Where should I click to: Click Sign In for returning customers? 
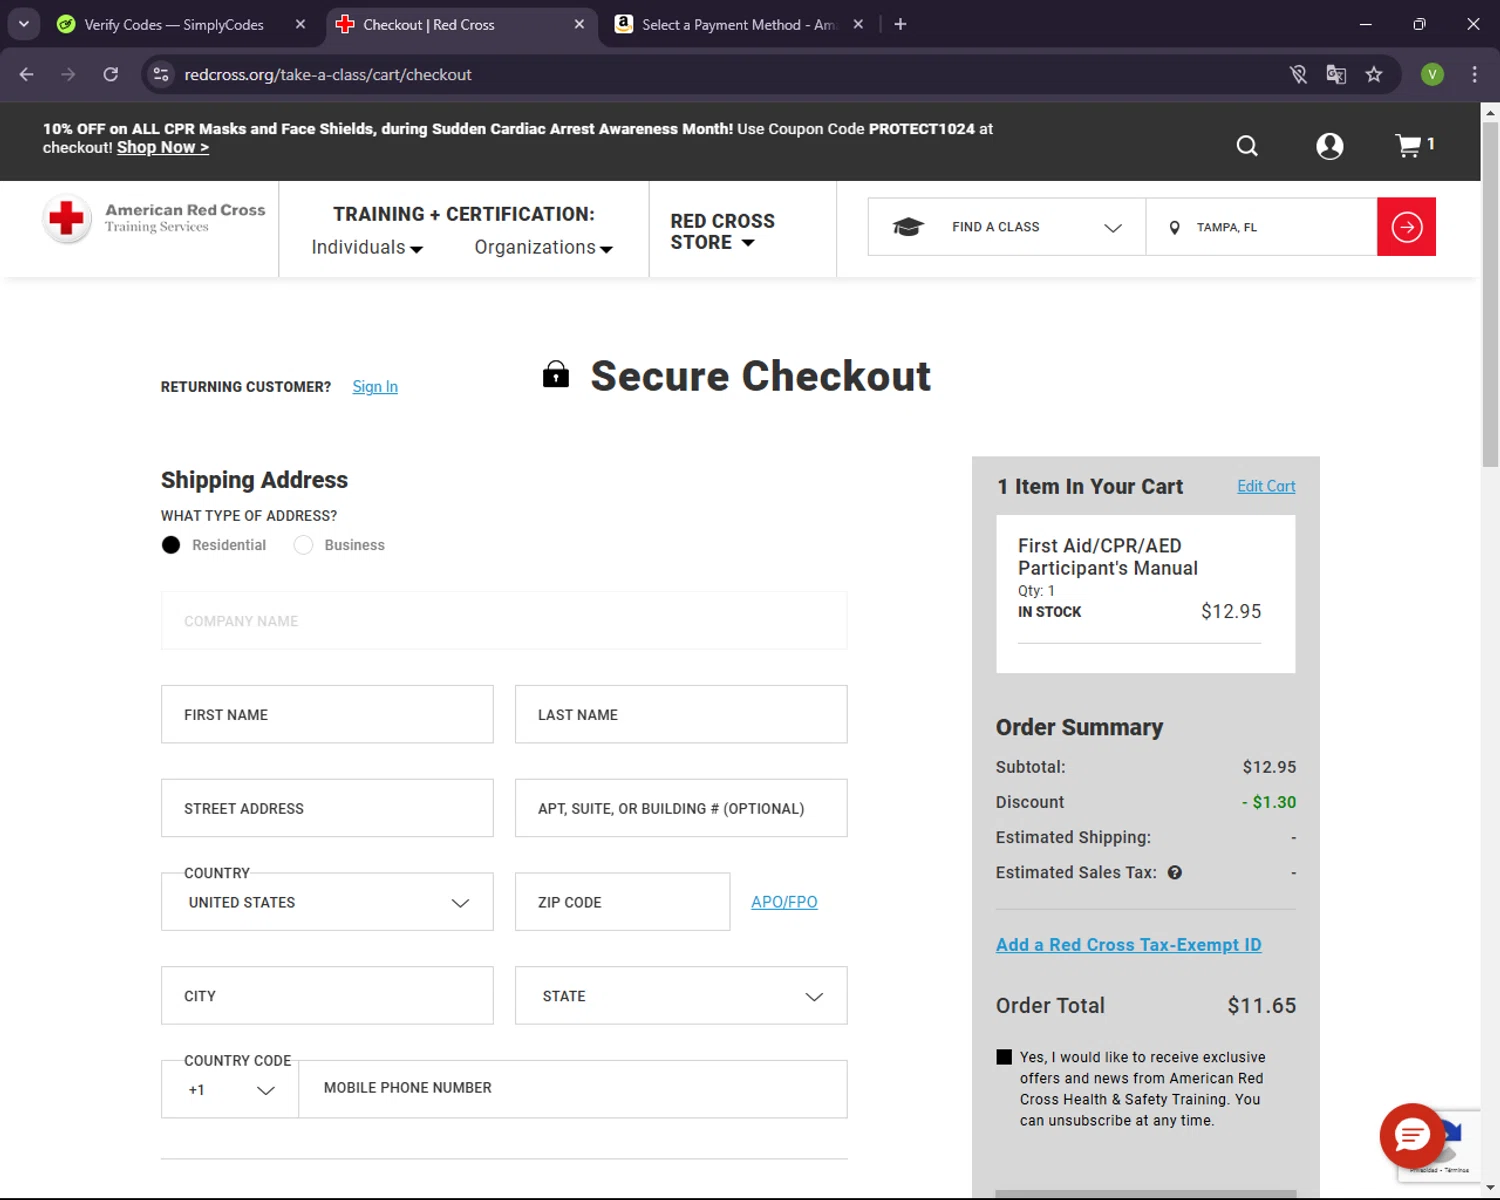point(375,387)
